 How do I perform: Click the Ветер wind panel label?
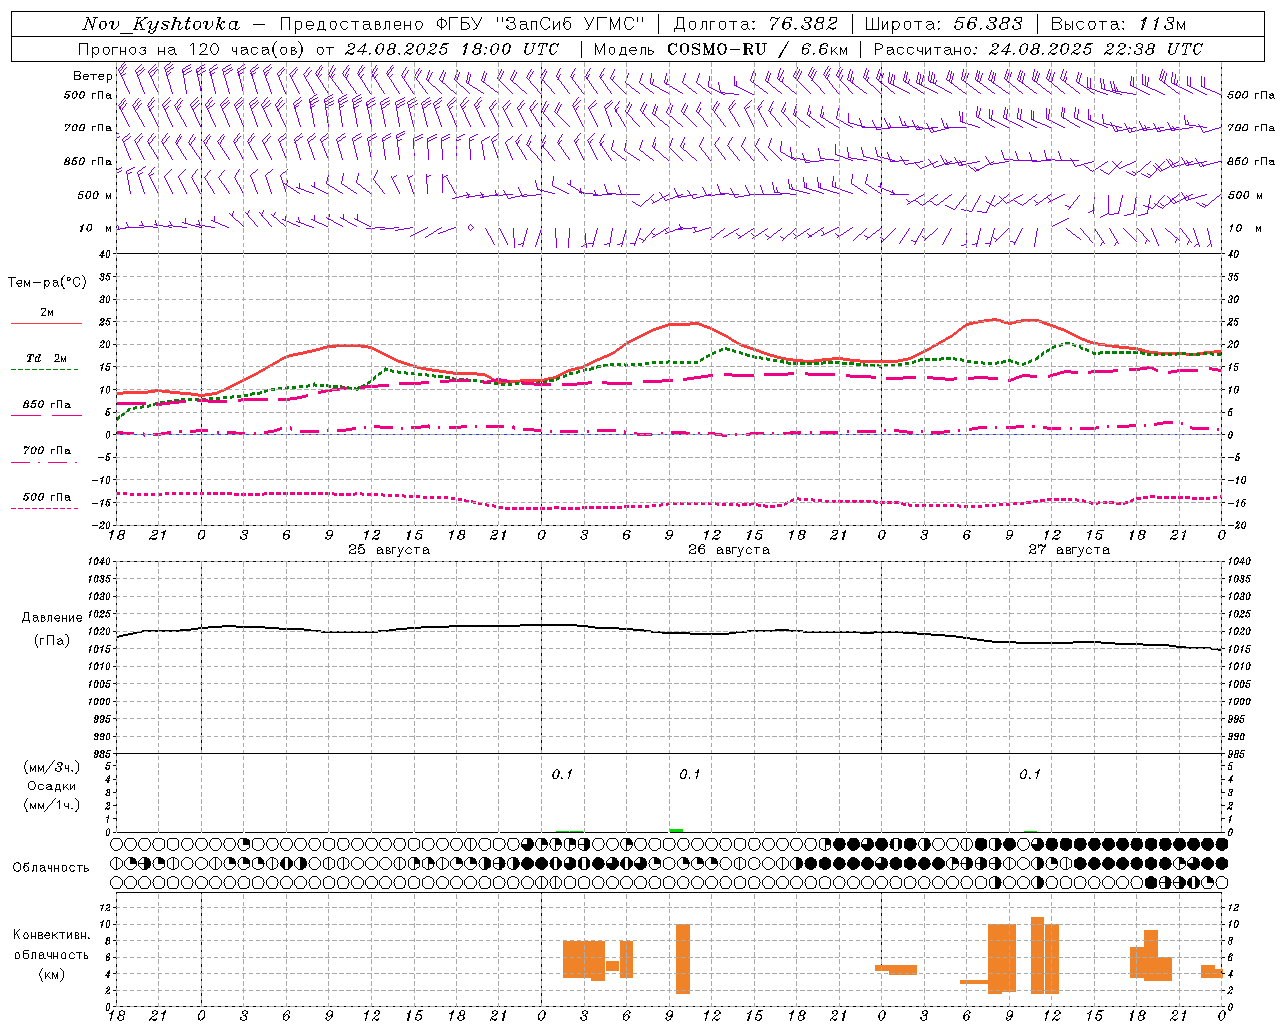[92, 76]
